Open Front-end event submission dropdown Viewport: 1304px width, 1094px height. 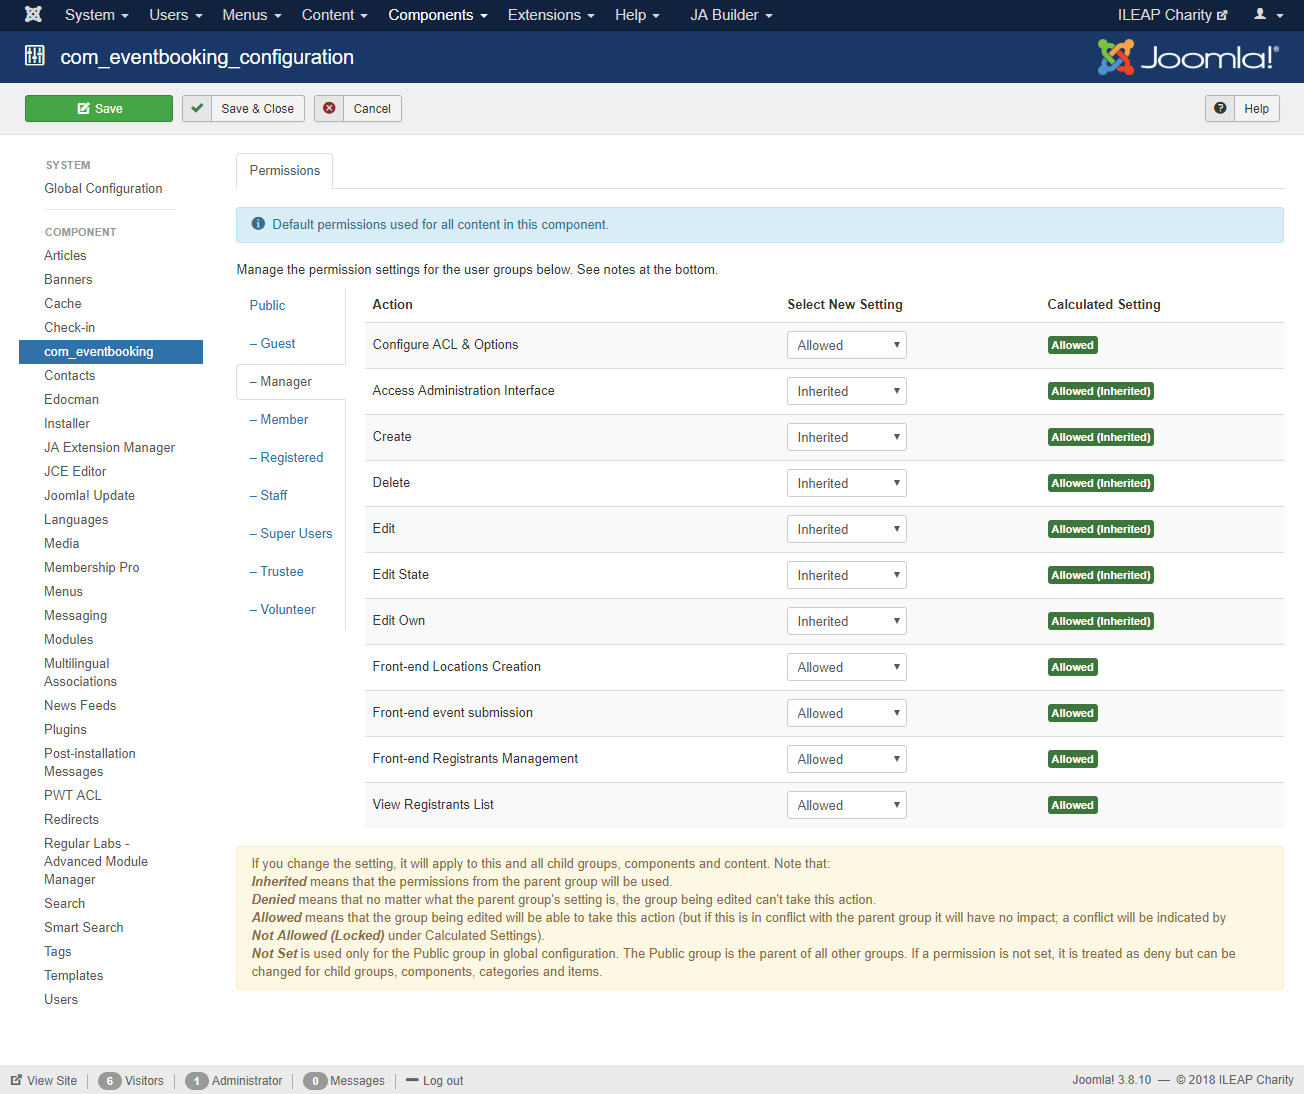pyautogui.click(x=846, y=713)
